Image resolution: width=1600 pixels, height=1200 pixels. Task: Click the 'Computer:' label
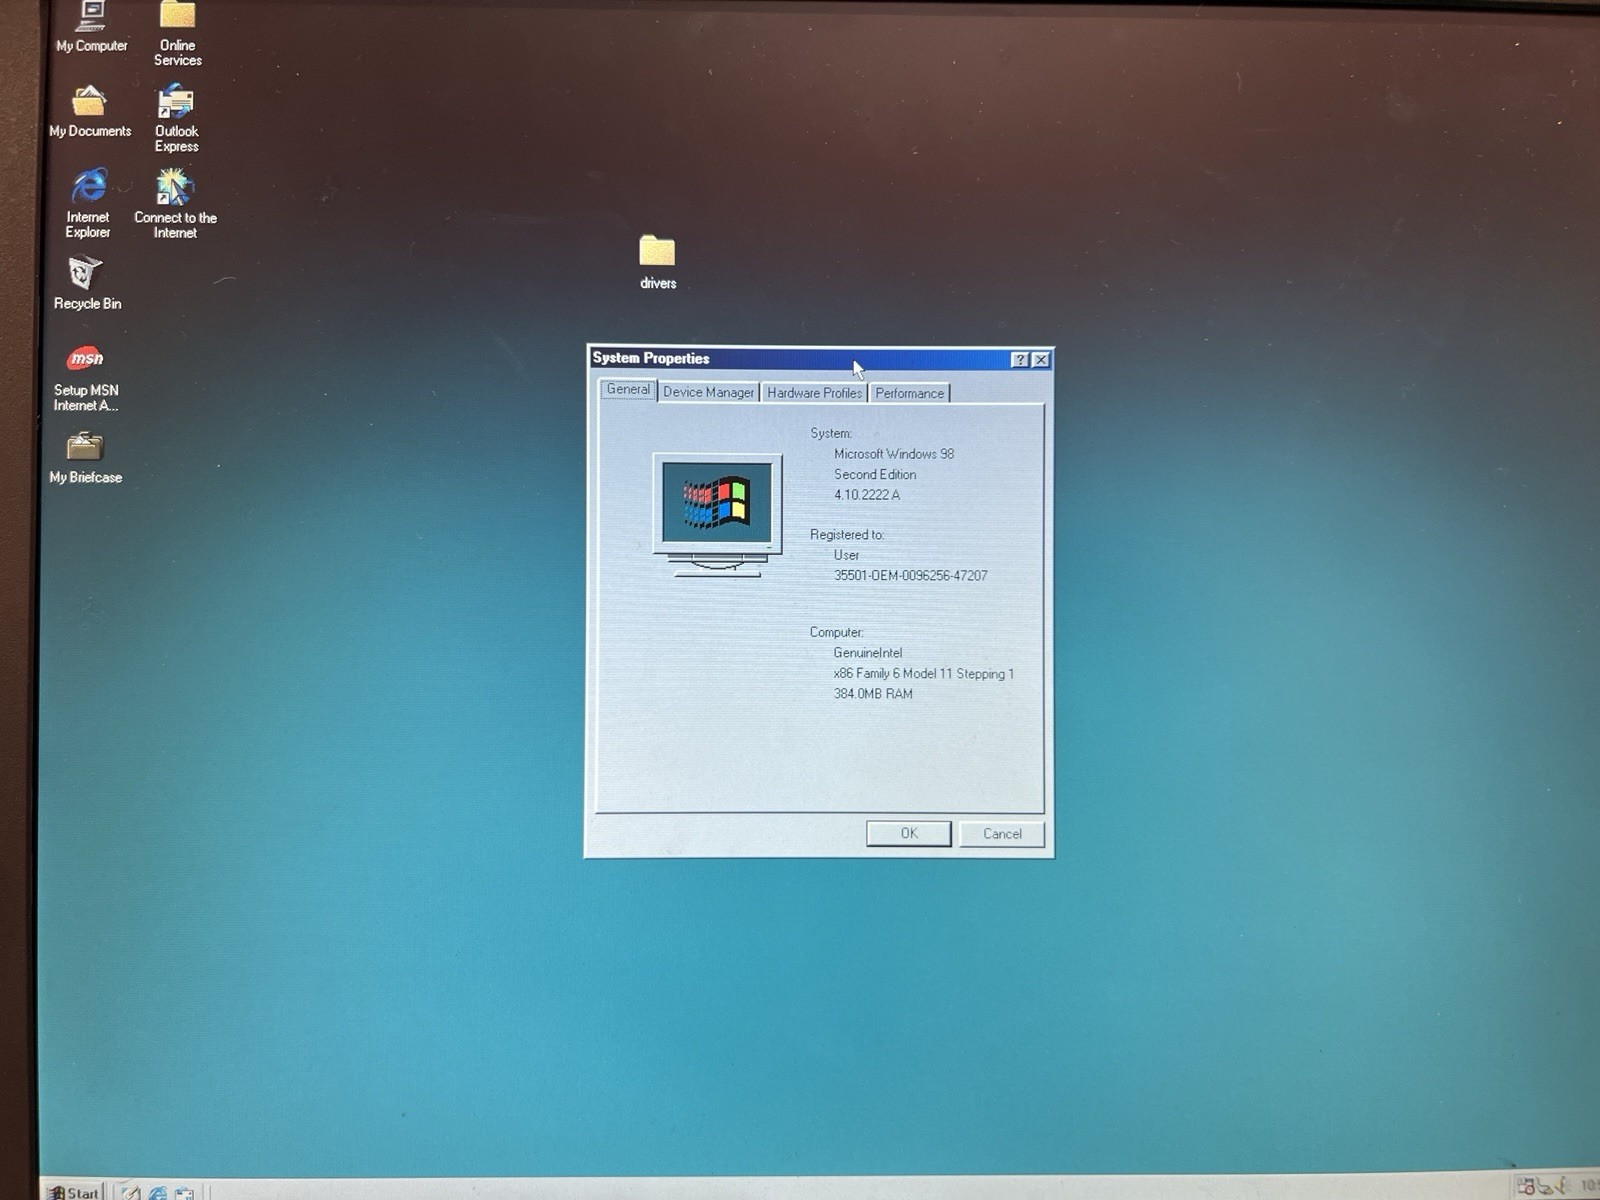click(x=837, y=632)
